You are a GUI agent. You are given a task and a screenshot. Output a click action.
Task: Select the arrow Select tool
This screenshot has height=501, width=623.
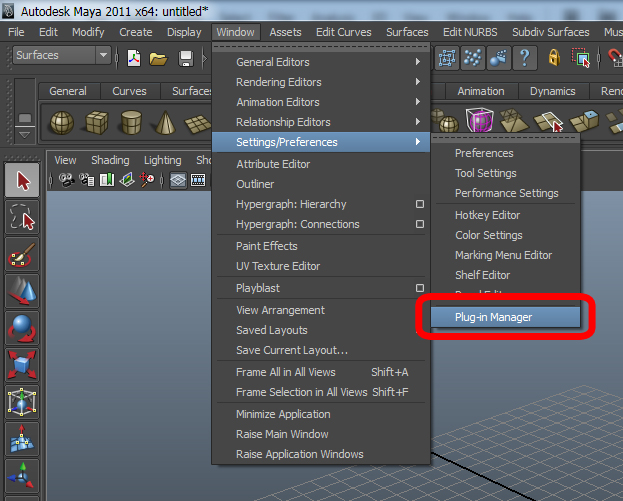point(22,180)
